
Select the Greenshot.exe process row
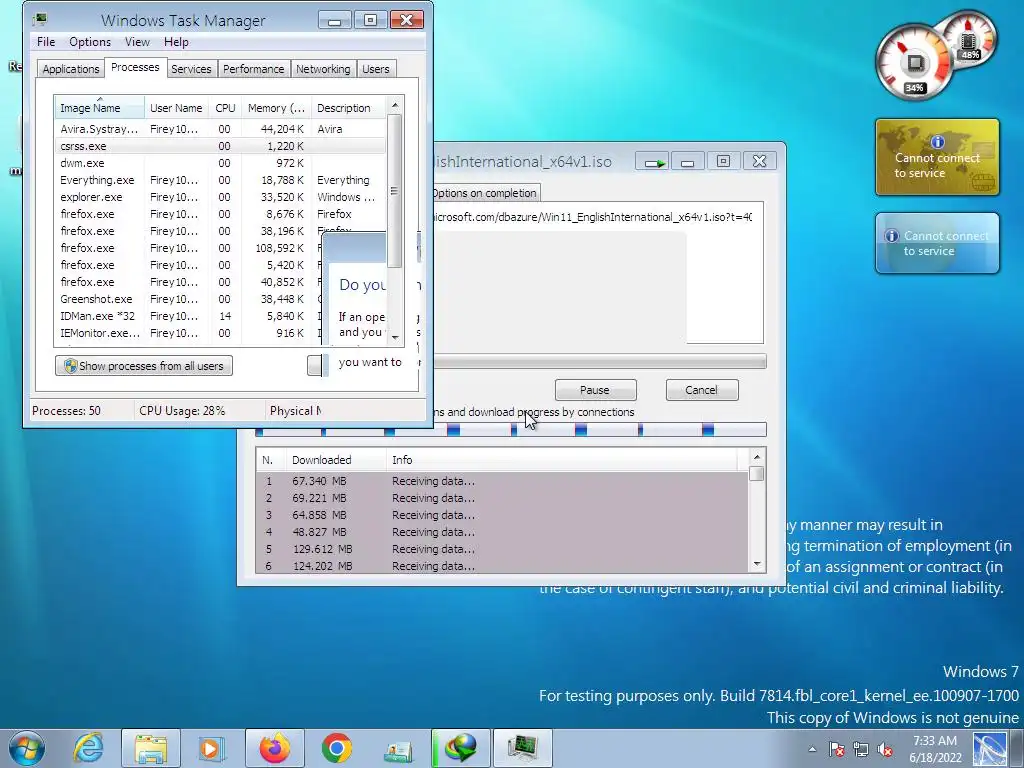tap(188, 299)
